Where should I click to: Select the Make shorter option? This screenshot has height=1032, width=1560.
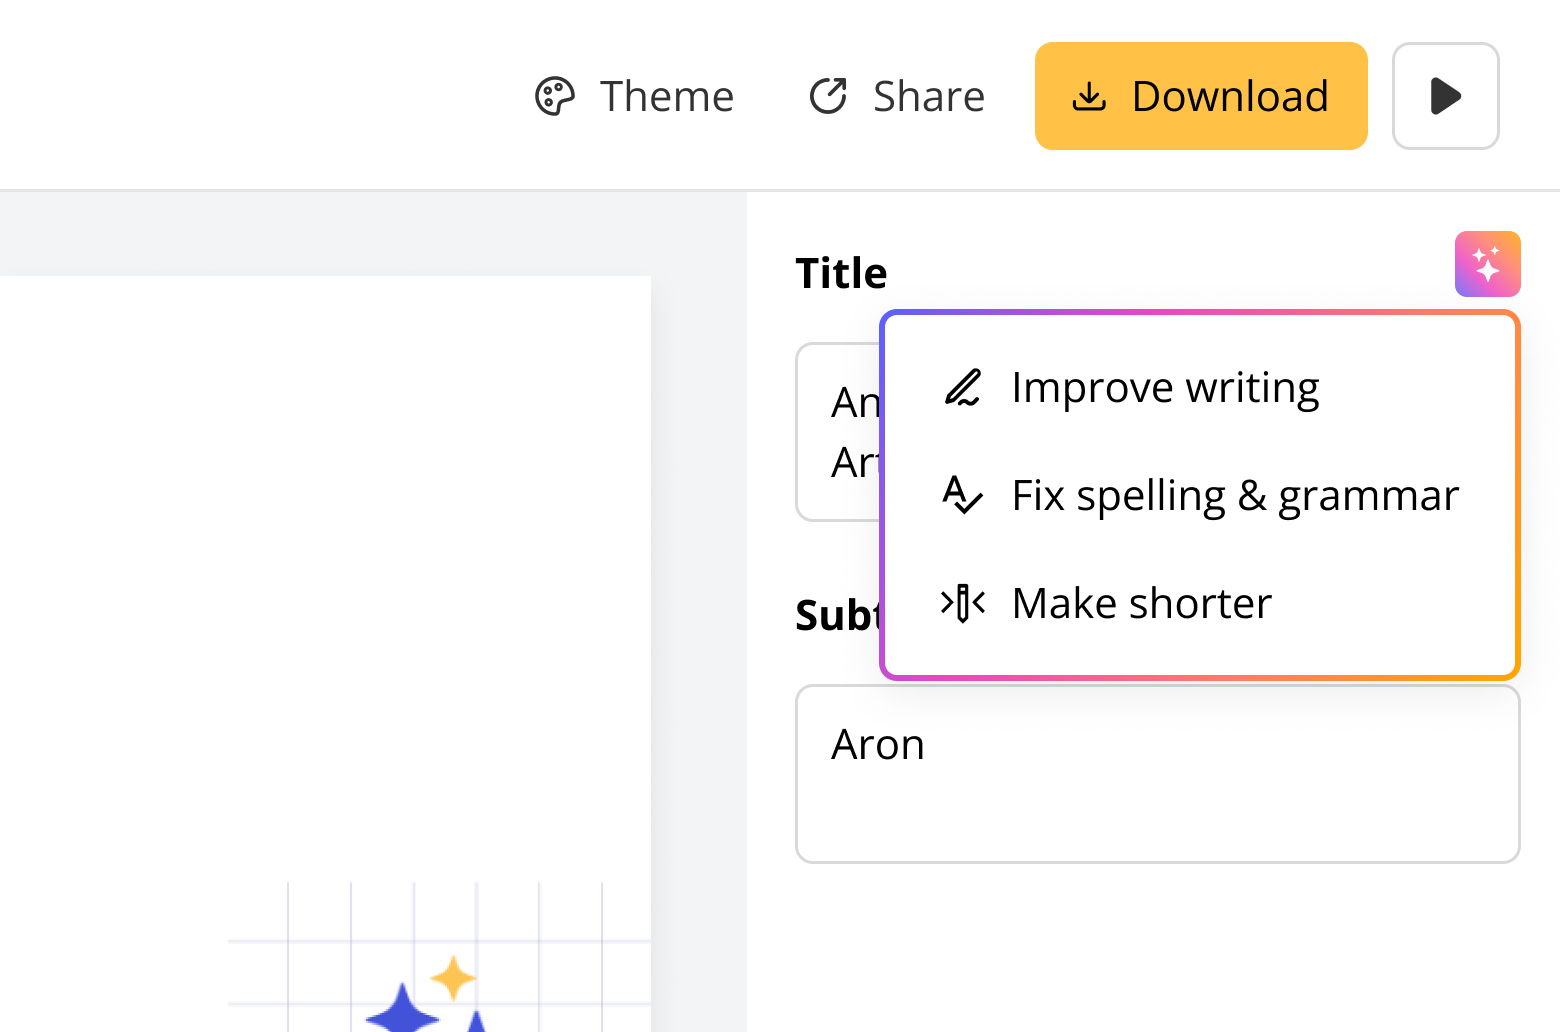(1141, 604)
